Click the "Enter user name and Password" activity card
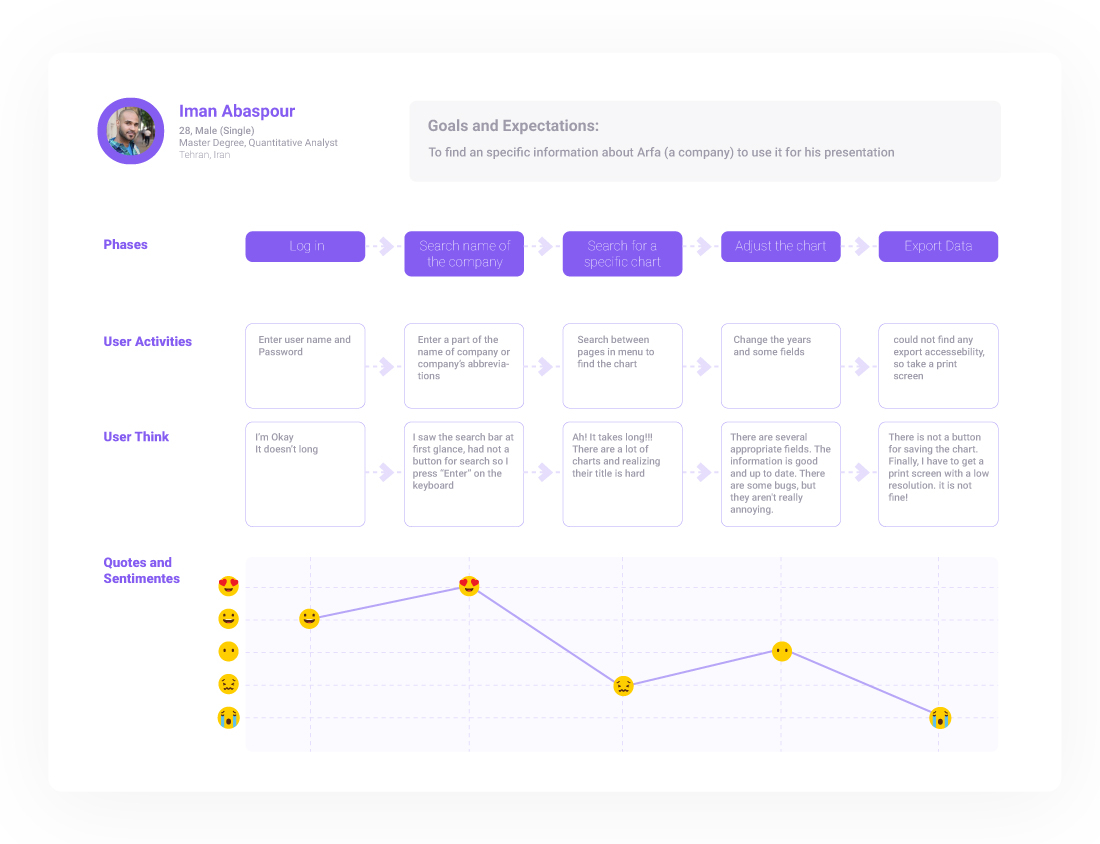1100x844 pixels. pos(305,366)
